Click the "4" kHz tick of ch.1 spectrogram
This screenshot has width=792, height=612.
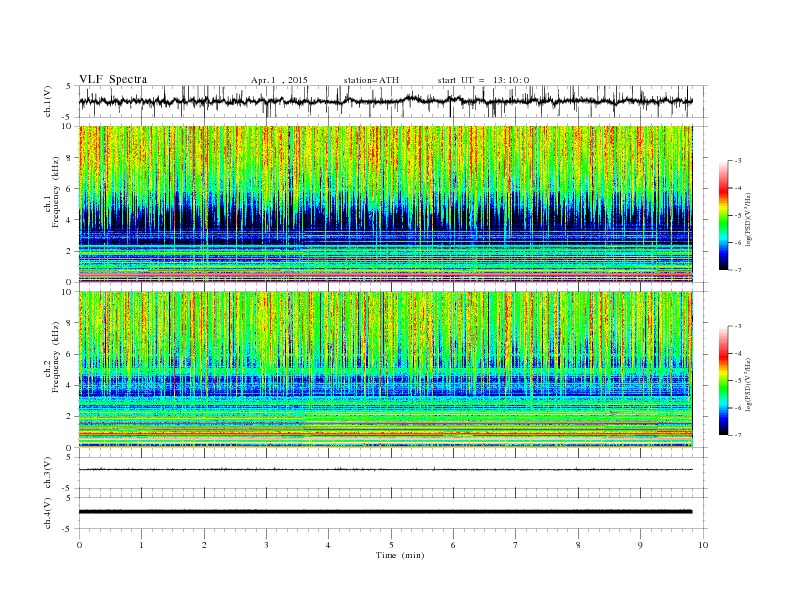70,220
